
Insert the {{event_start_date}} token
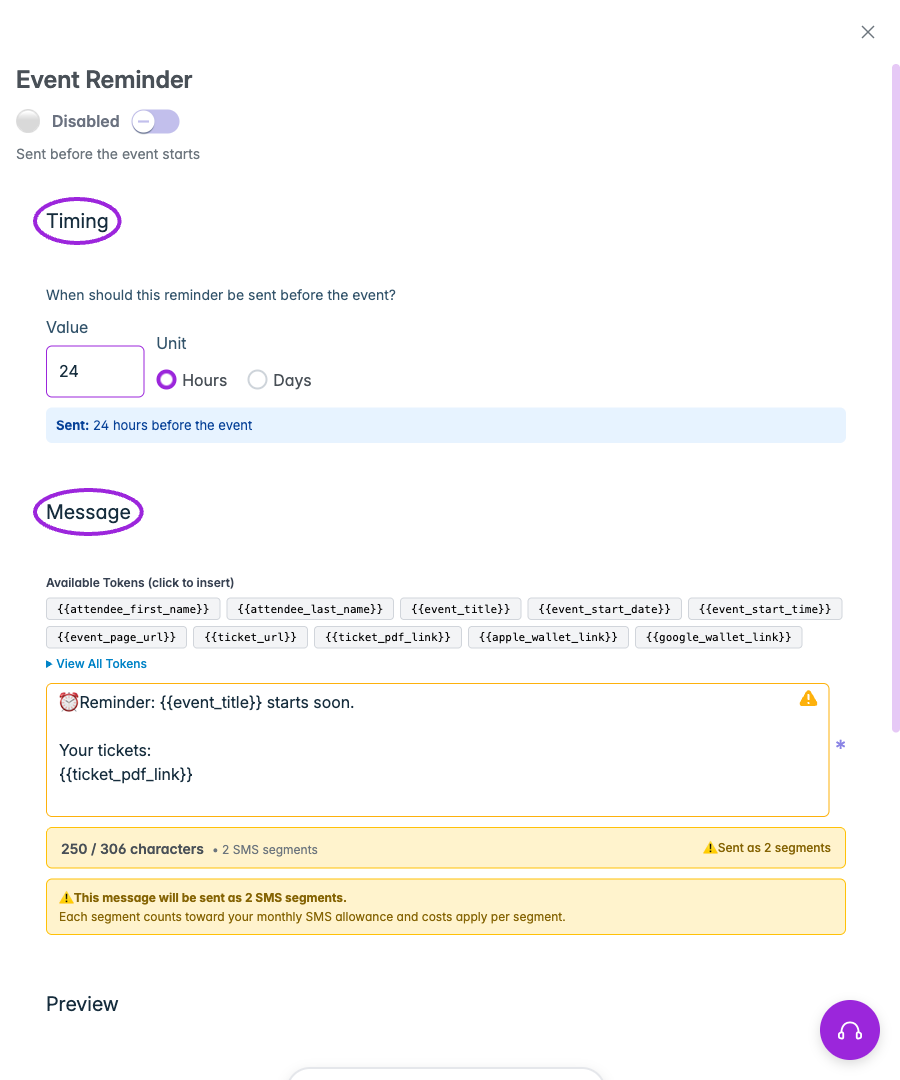coord(604,609)
